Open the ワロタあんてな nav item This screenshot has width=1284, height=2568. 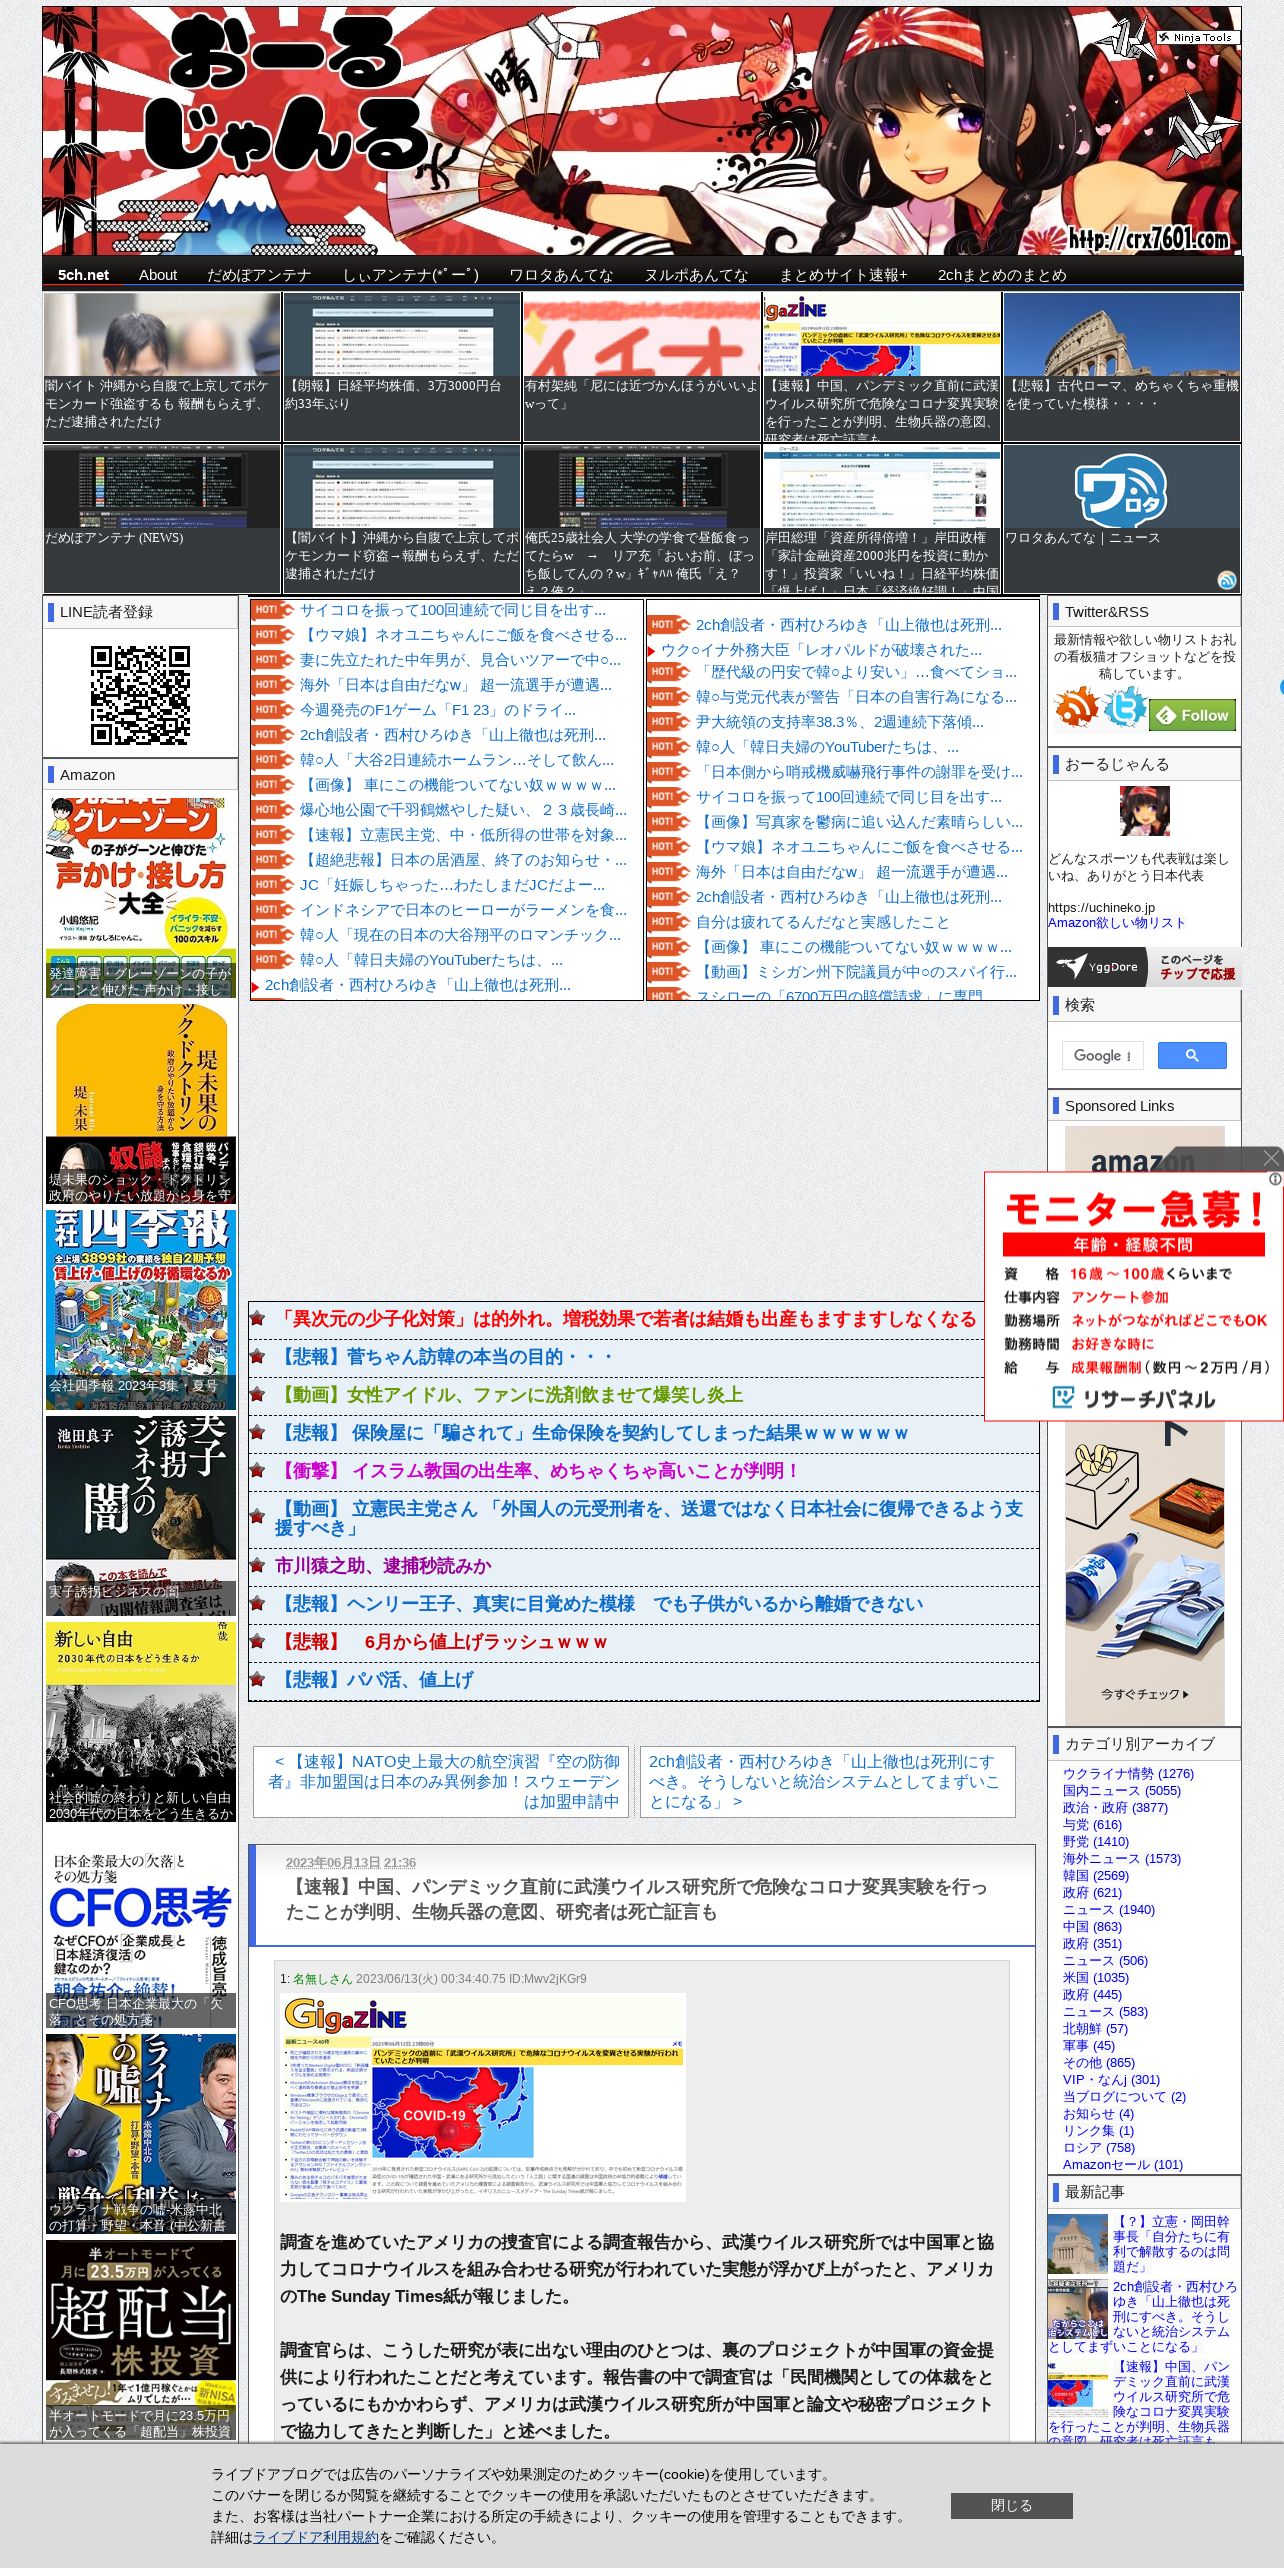click(561, 275)
